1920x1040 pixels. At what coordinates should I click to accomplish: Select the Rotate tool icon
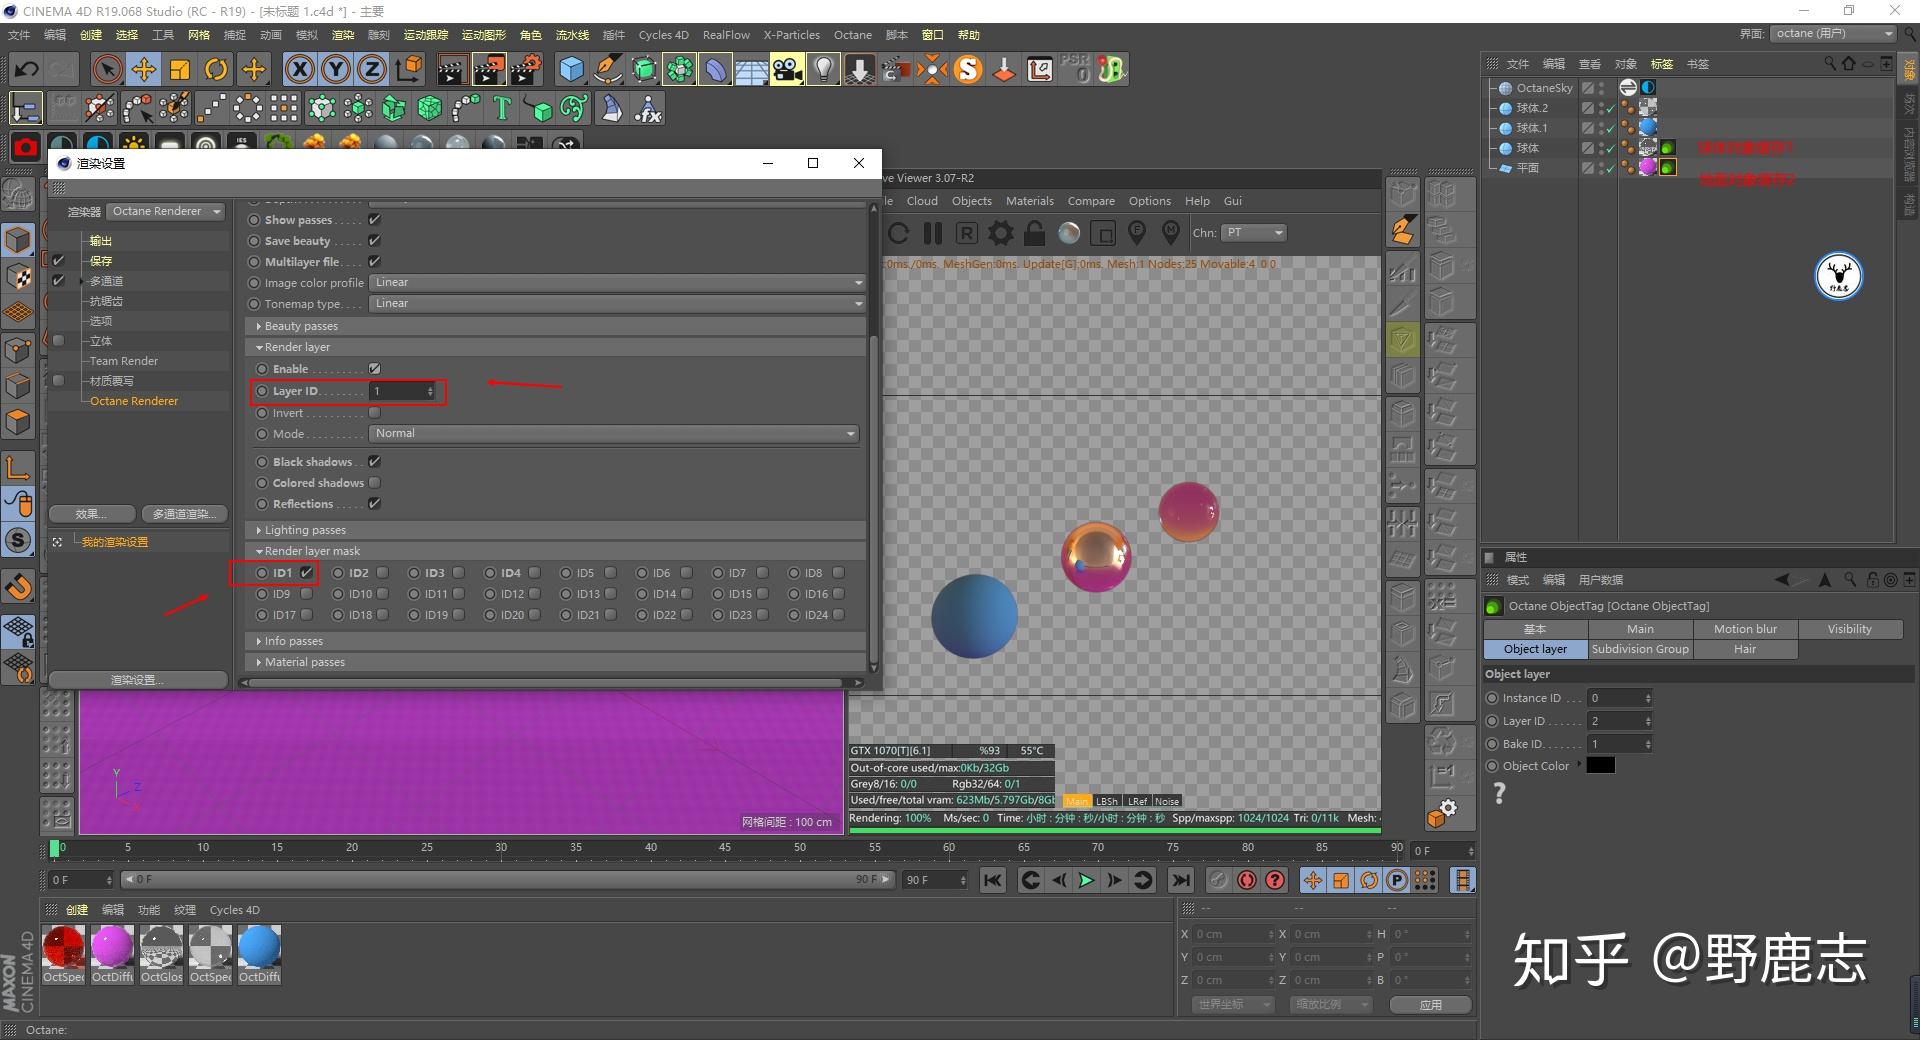(216, 69)
